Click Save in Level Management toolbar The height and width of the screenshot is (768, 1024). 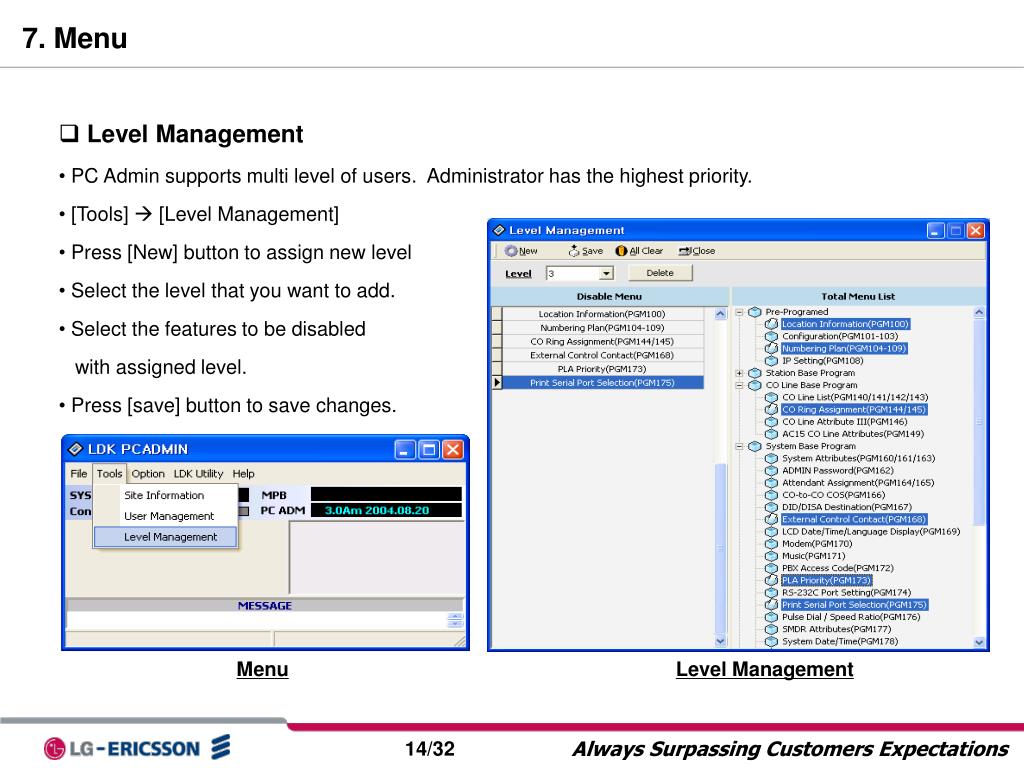click(586, 251)
